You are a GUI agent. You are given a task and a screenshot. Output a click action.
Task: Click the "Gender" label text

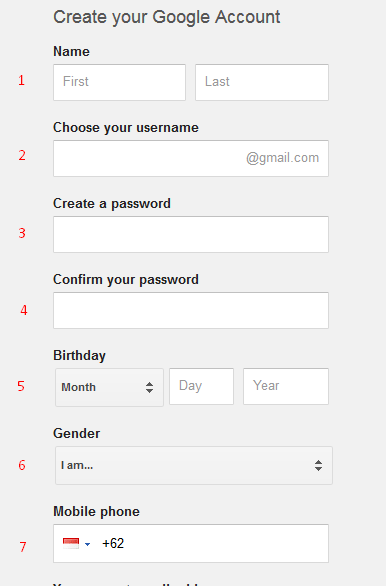(x=76, y=434)
